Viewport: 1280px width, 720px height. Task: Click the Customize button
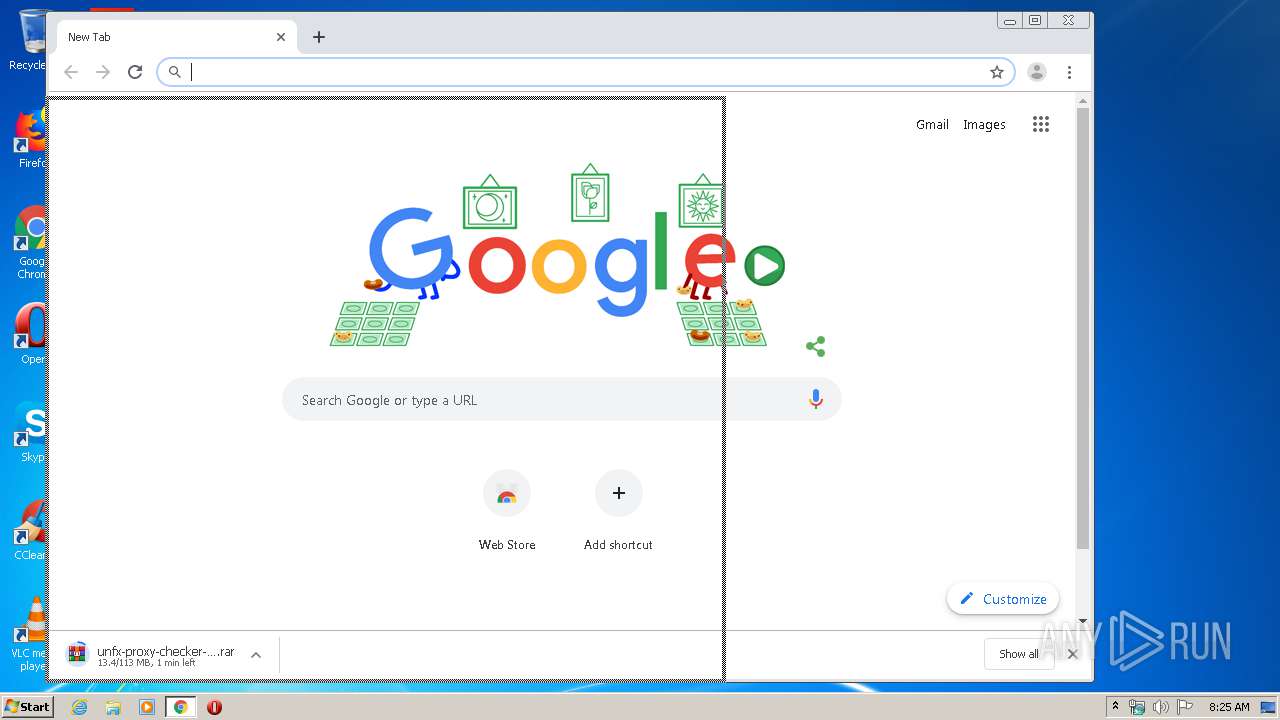pos(1003,599)
